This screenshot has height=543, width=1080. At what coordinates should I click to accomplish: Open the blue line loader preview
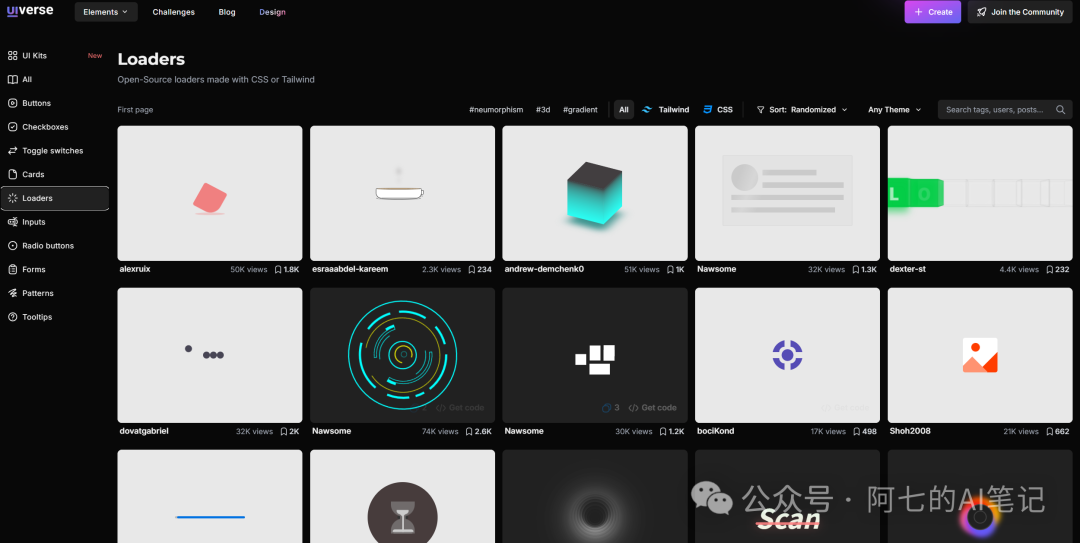(x=210, y=496)
